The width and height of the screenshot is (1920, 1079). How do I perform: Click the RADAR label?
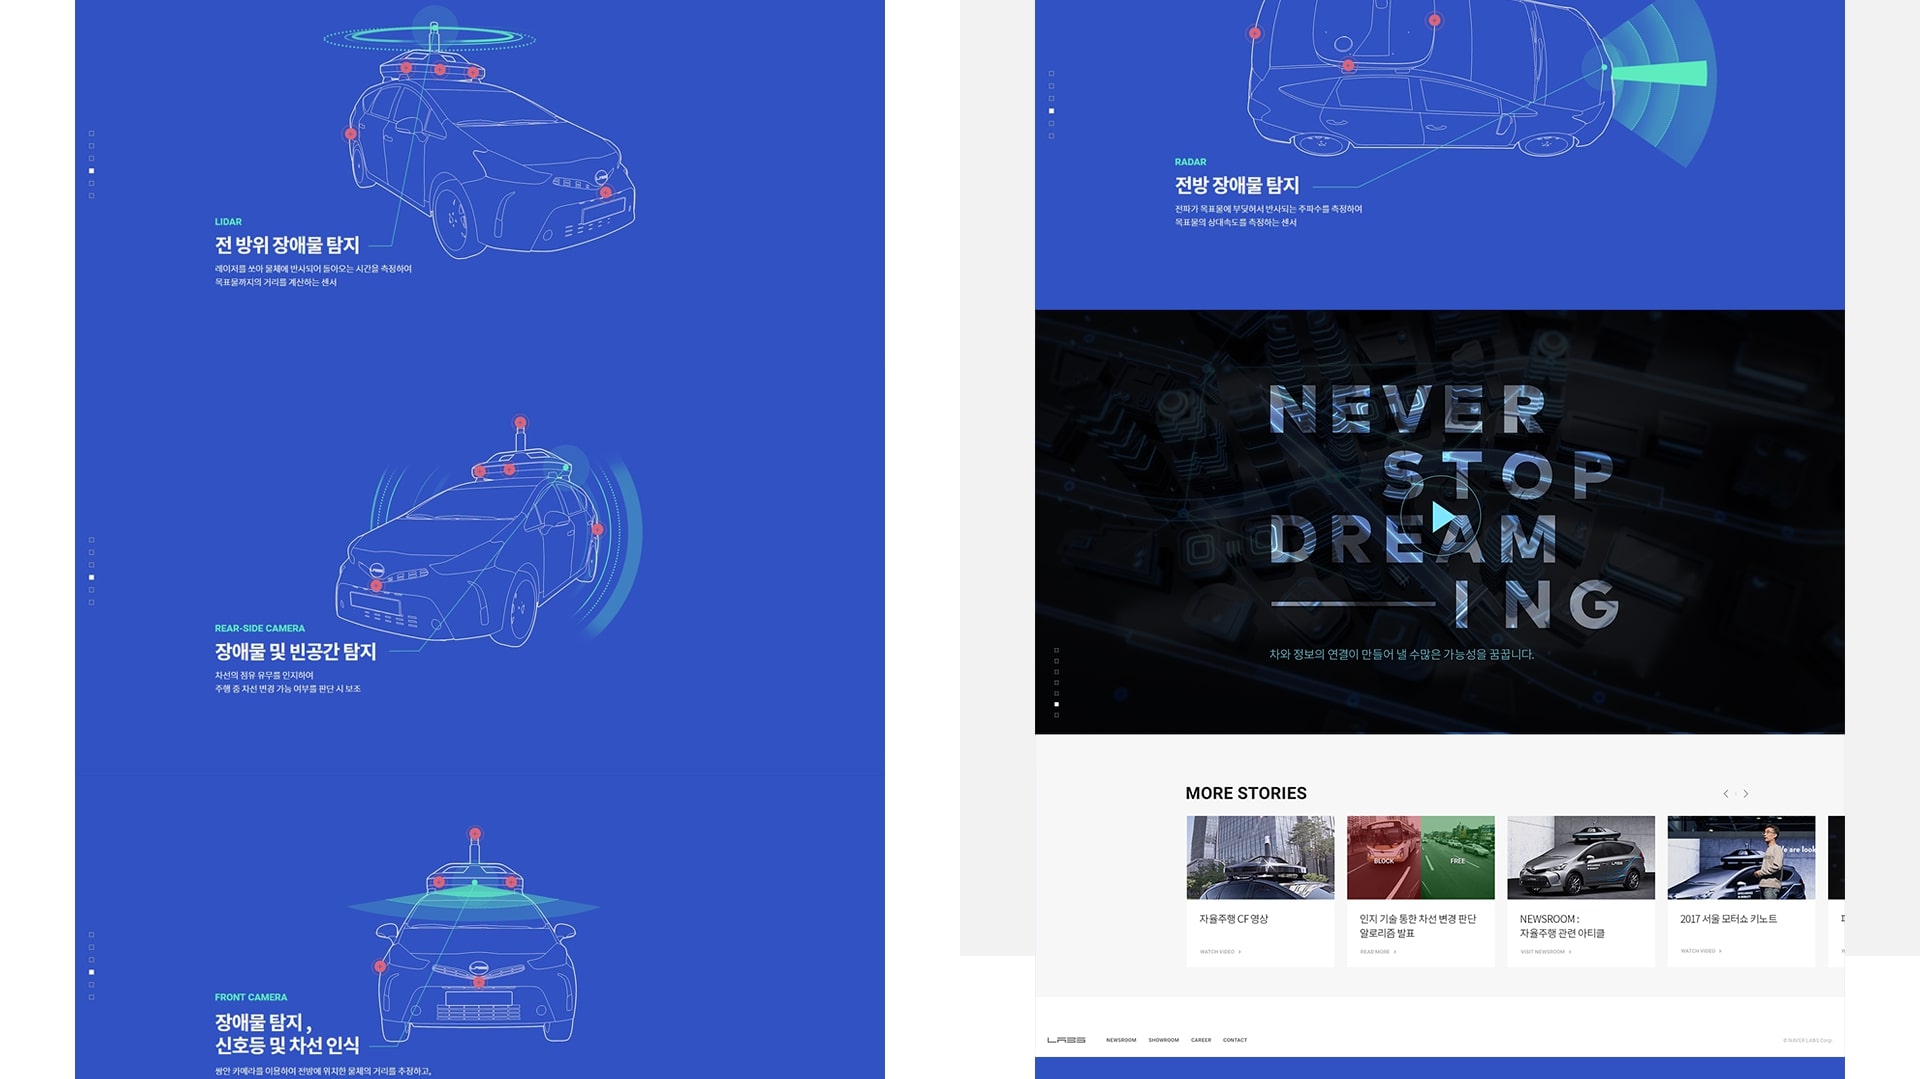tap(1190, 162)
